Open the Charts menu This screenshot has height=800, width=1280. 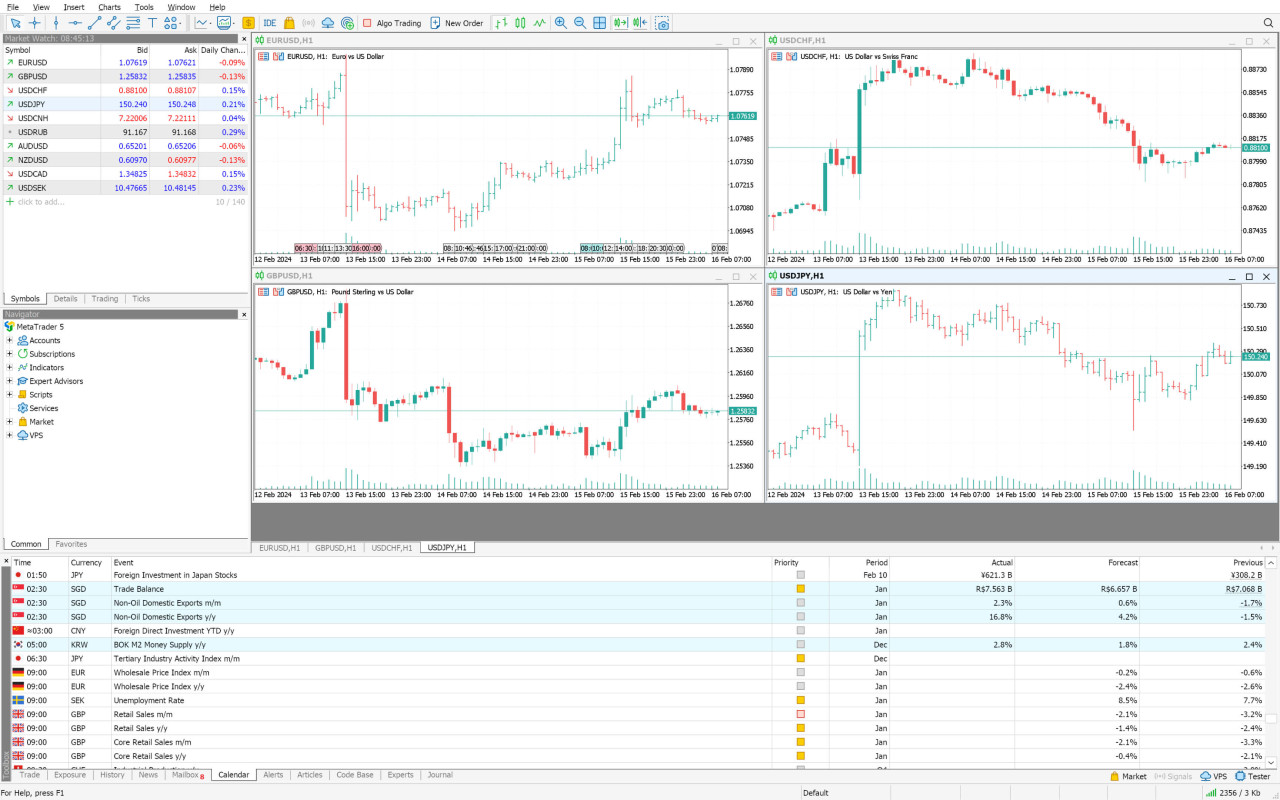(109, 7)
